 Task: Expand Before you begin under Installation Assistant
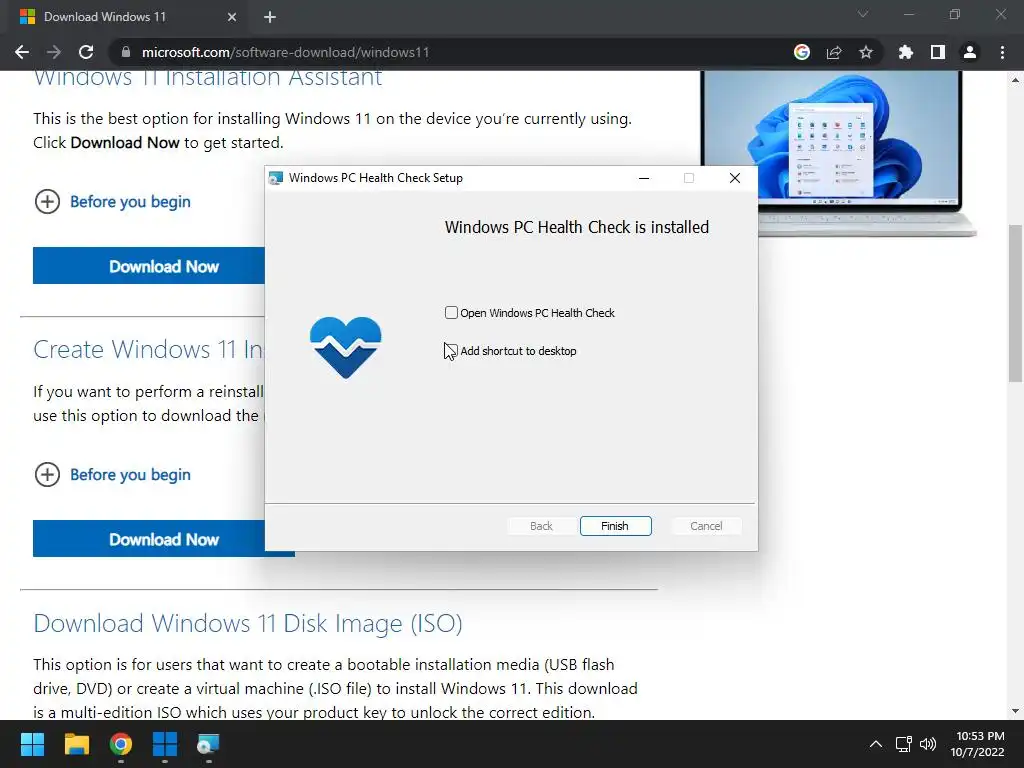coord(112,201)
